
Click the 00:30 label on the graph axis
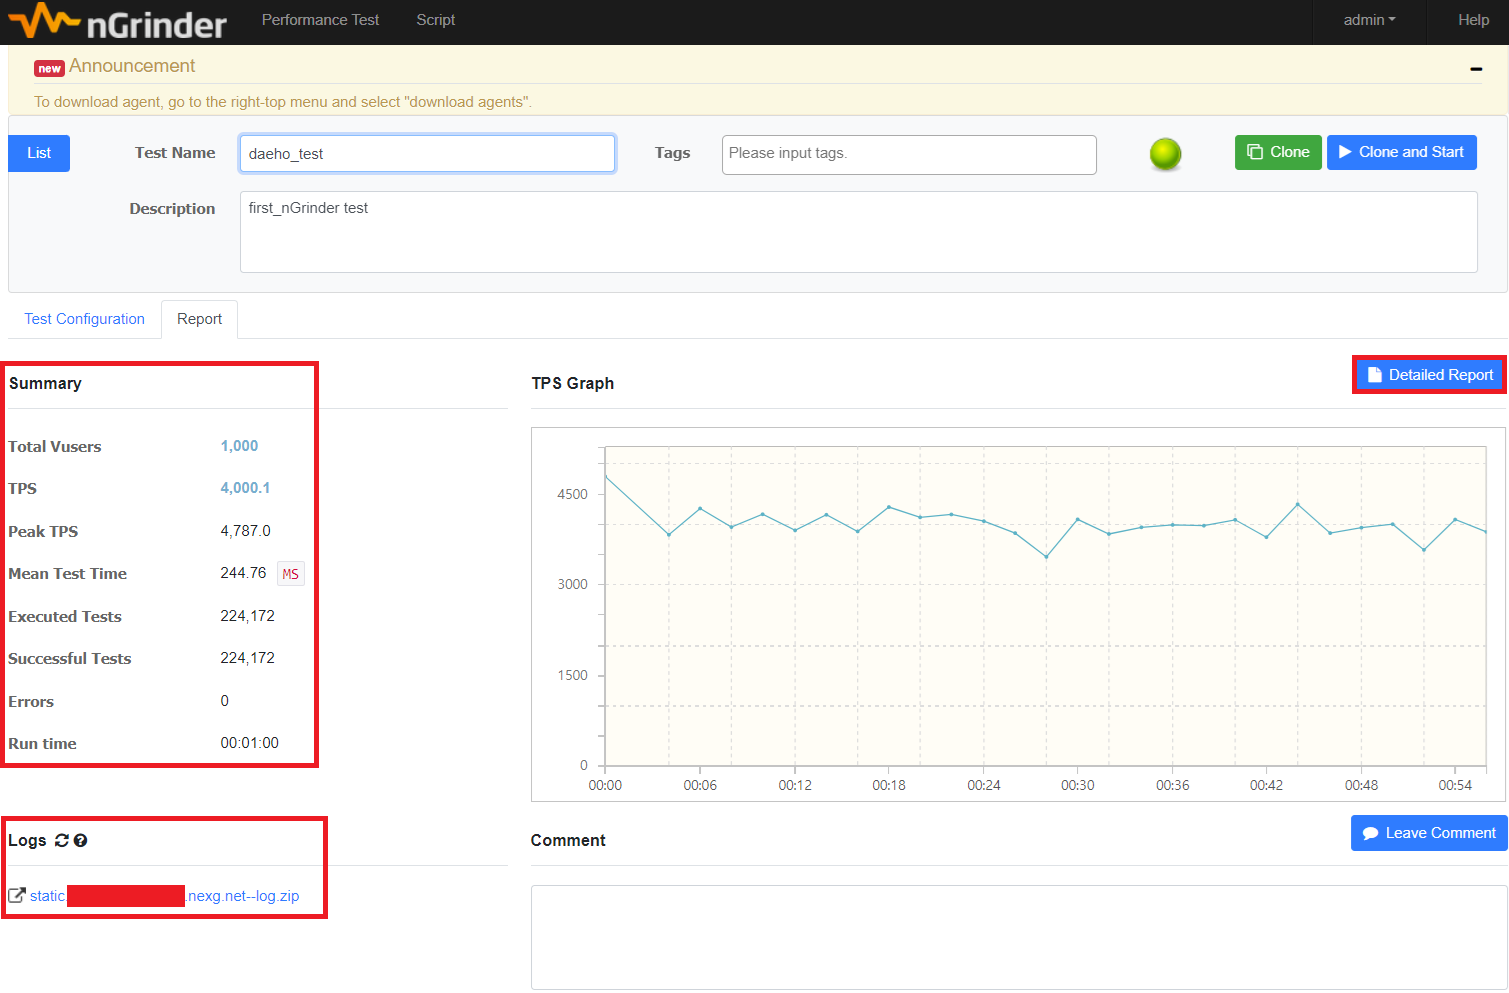pyautogui.click(x=1077, y=785)
